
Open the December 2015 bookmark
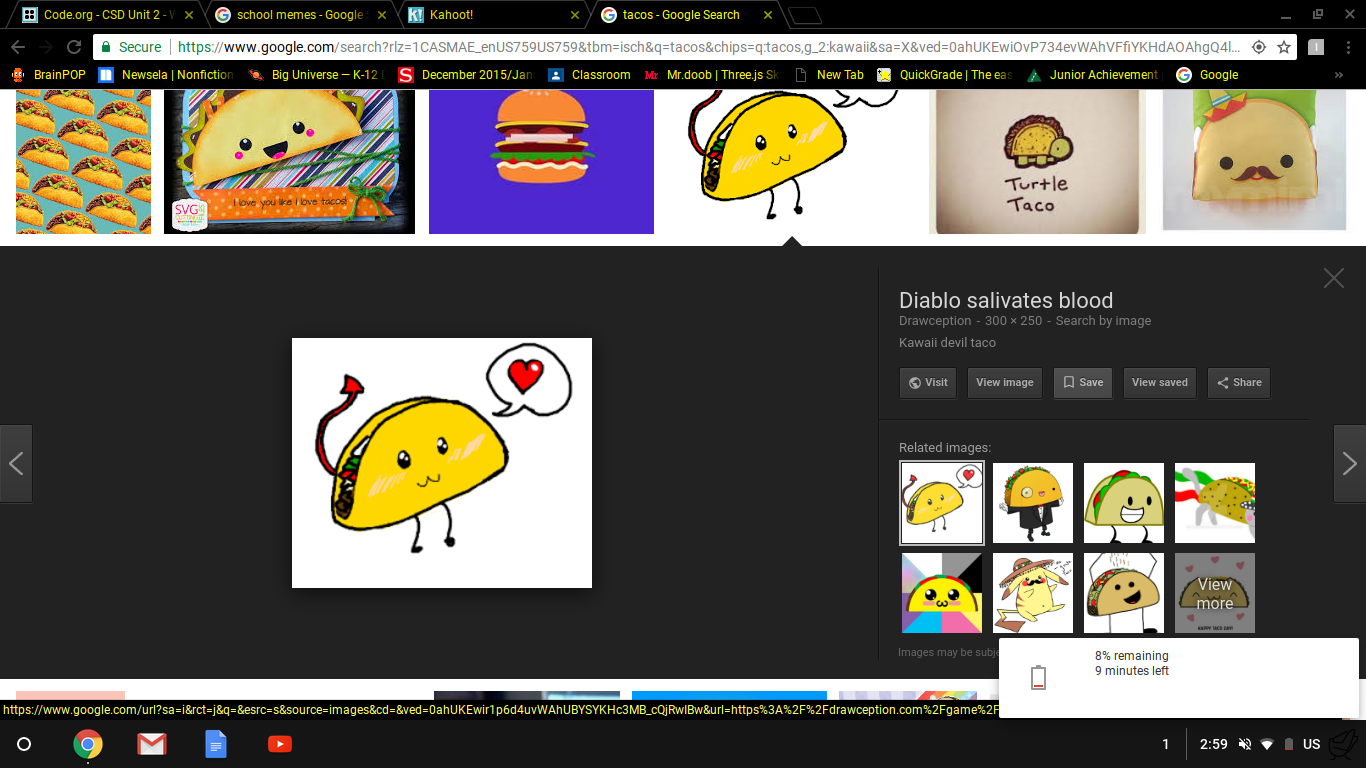[466, 75]
